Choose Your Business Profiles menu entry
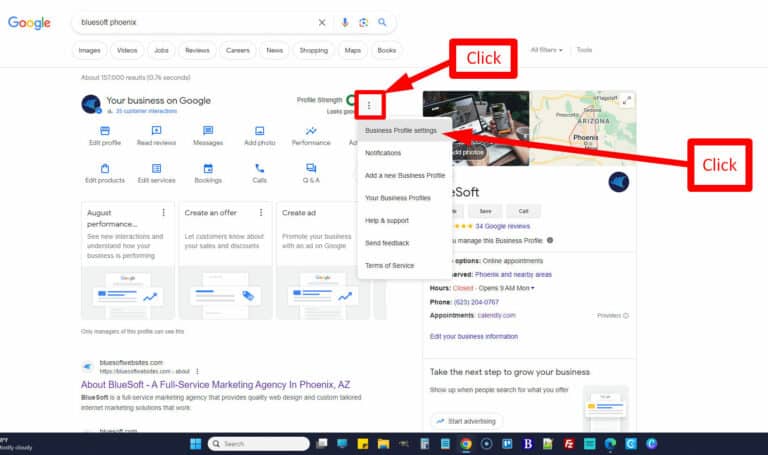The image size is (768, 455). tap(405, 198)
